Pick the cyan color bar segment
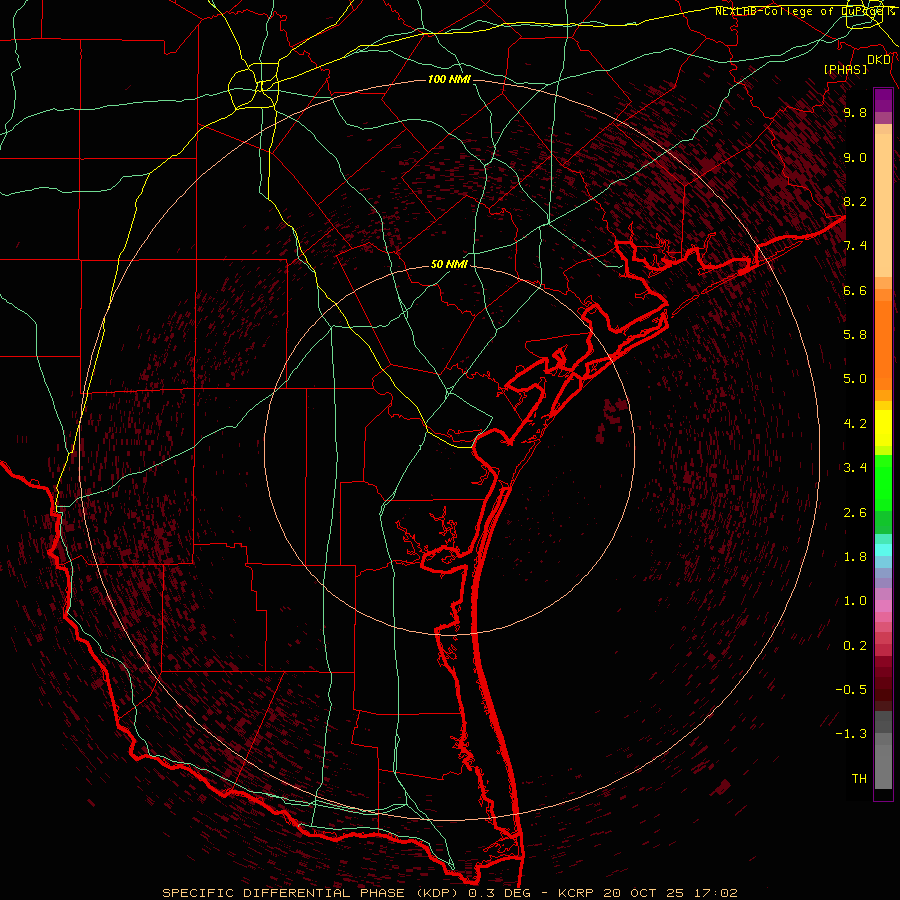The height and width of the screenshot is (900, 900). 883,550
